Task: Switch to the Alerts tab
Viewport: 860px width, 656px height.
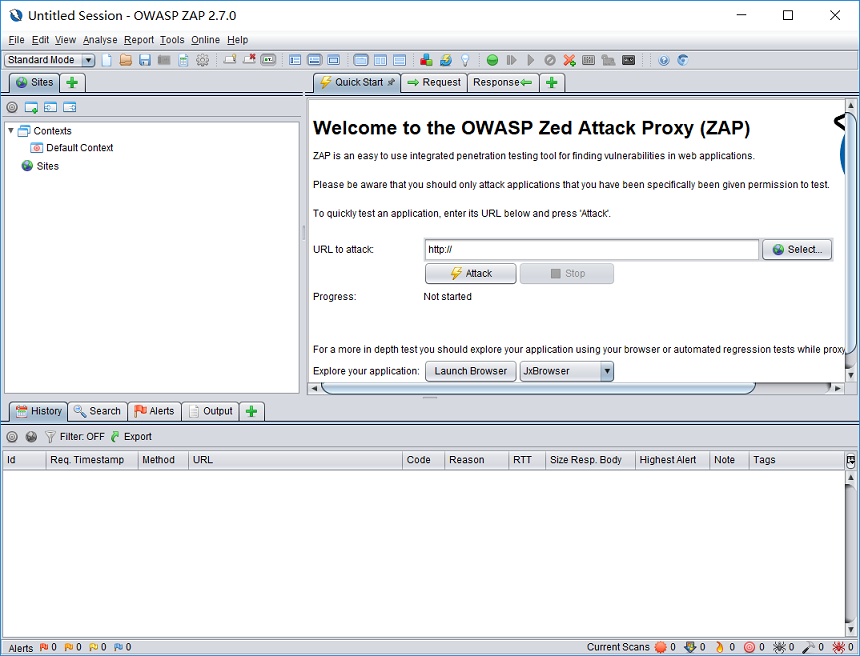Action: point(155,411)
